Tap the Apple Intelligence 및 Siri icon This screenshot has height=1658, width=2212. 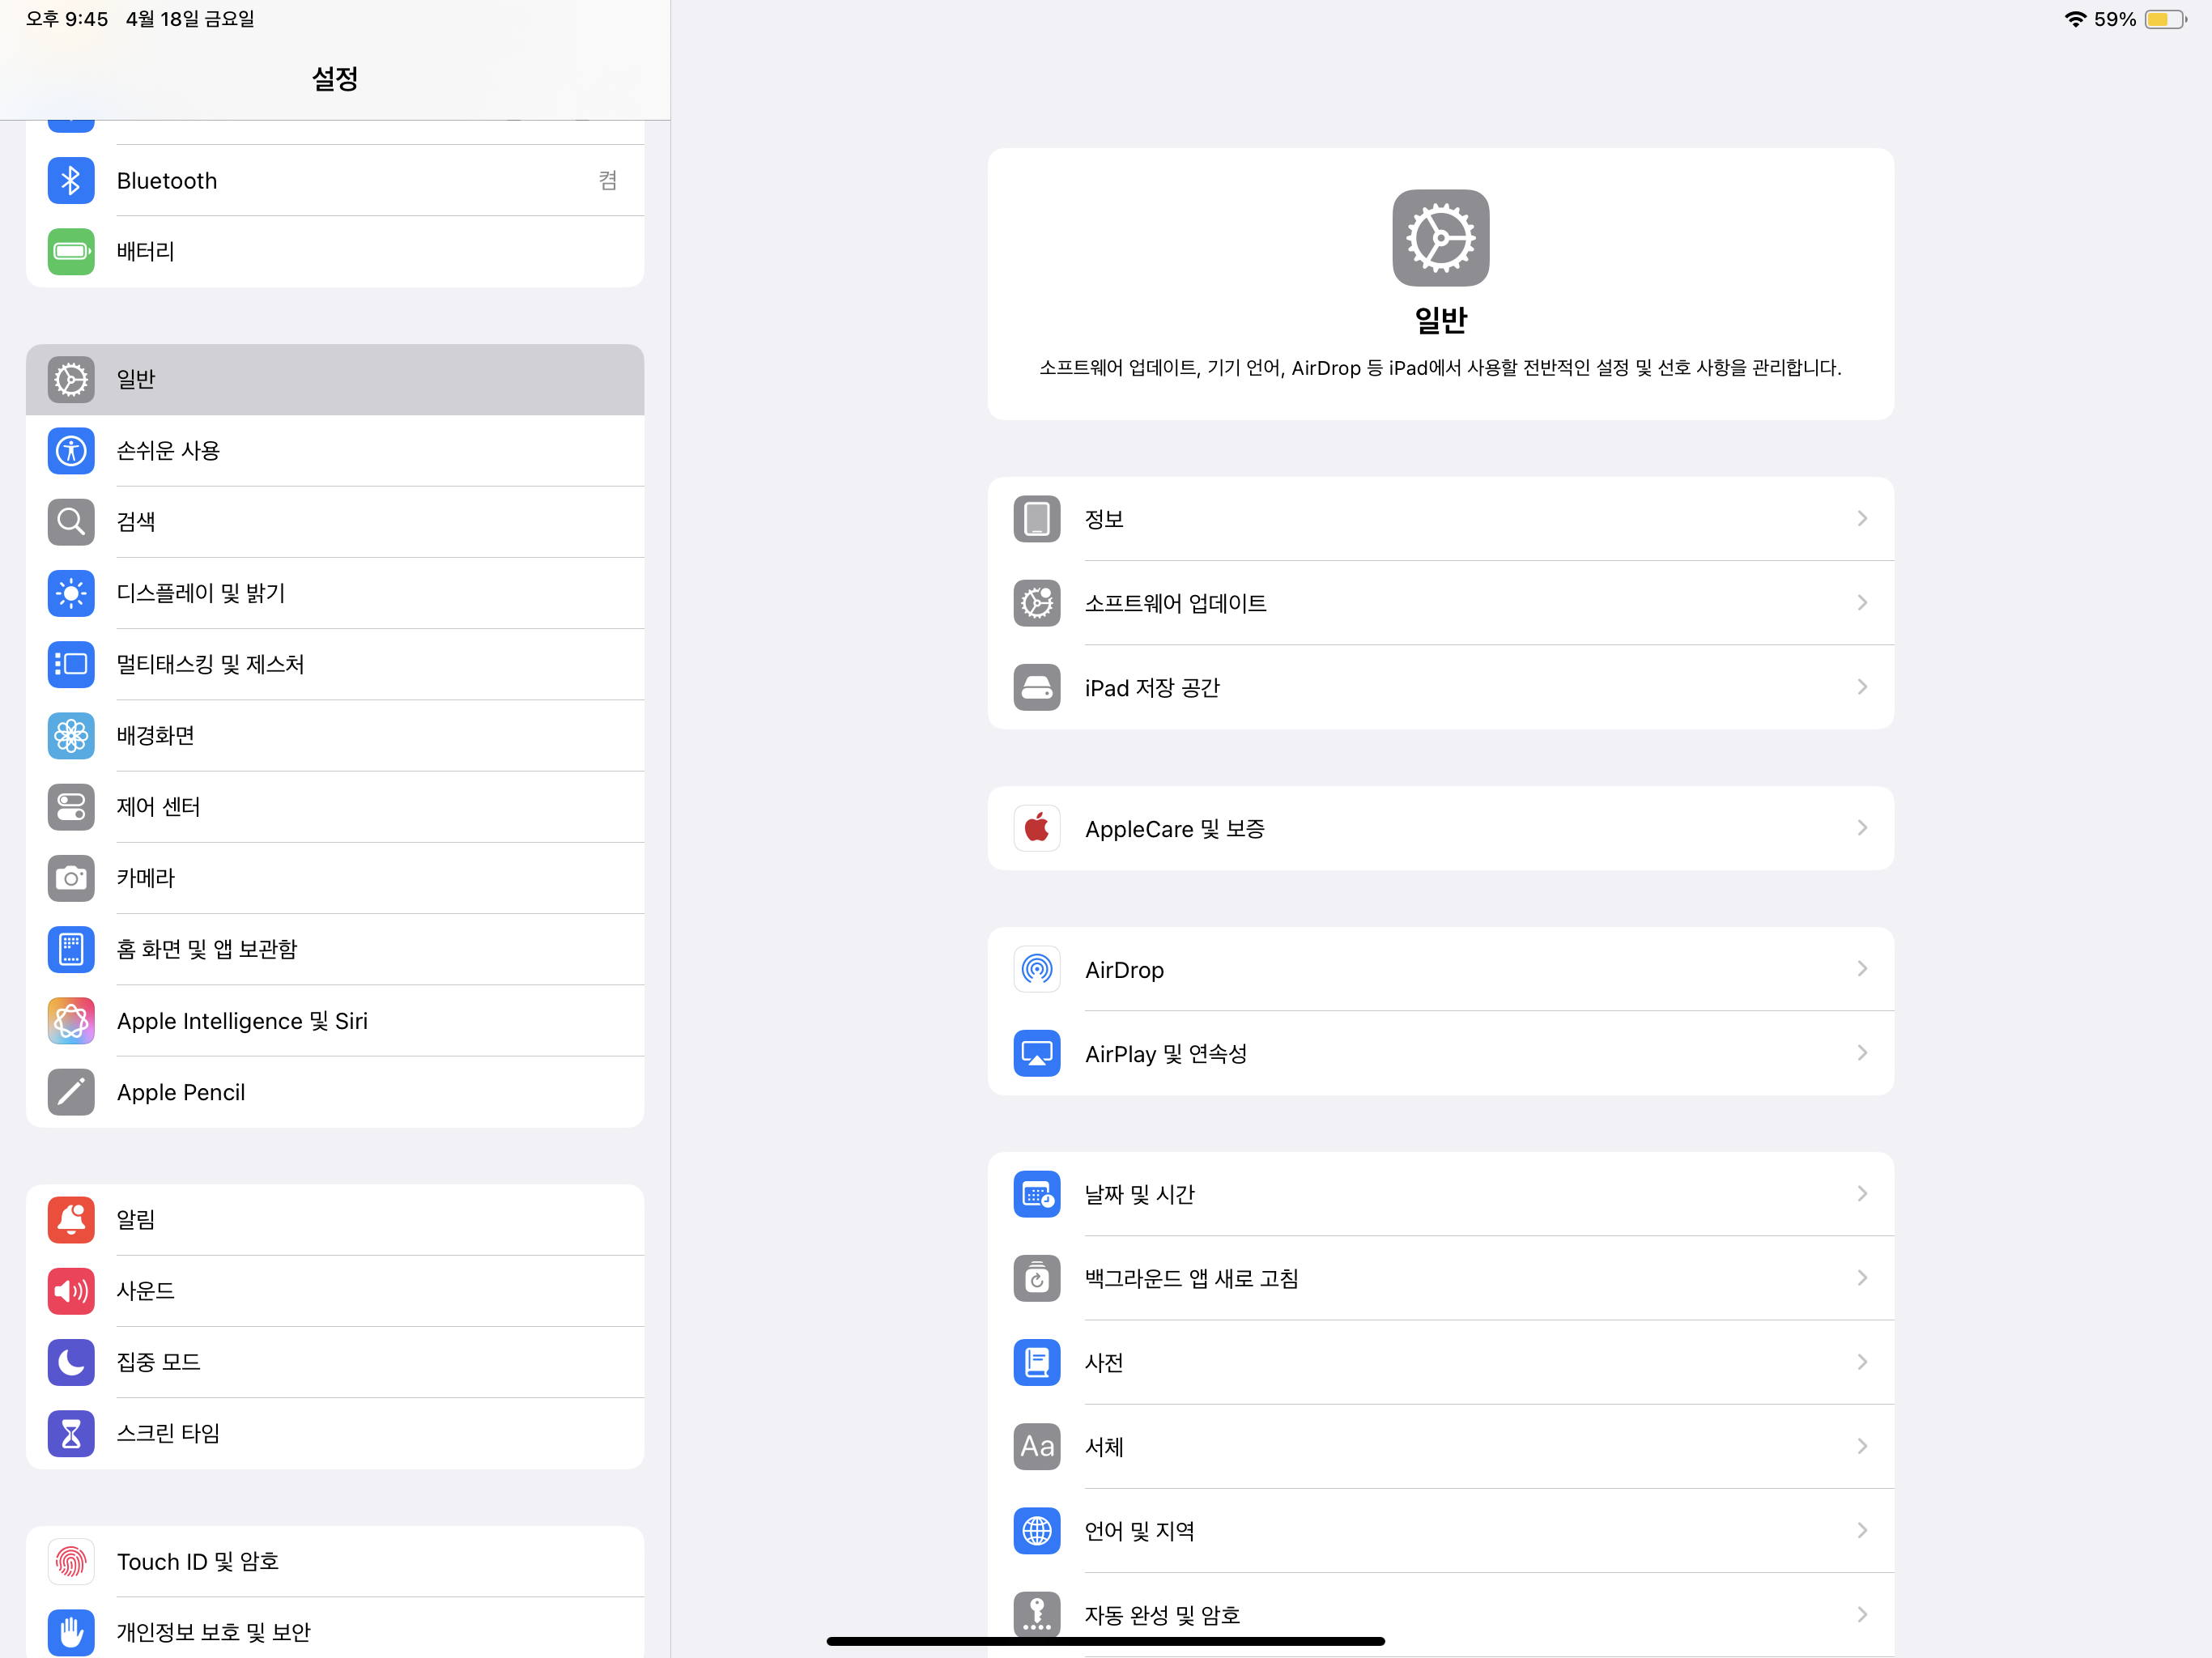(71, 1021)
